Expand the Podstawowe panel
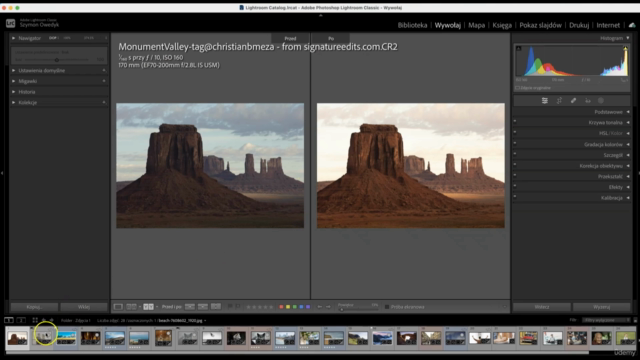 [628, 112]
